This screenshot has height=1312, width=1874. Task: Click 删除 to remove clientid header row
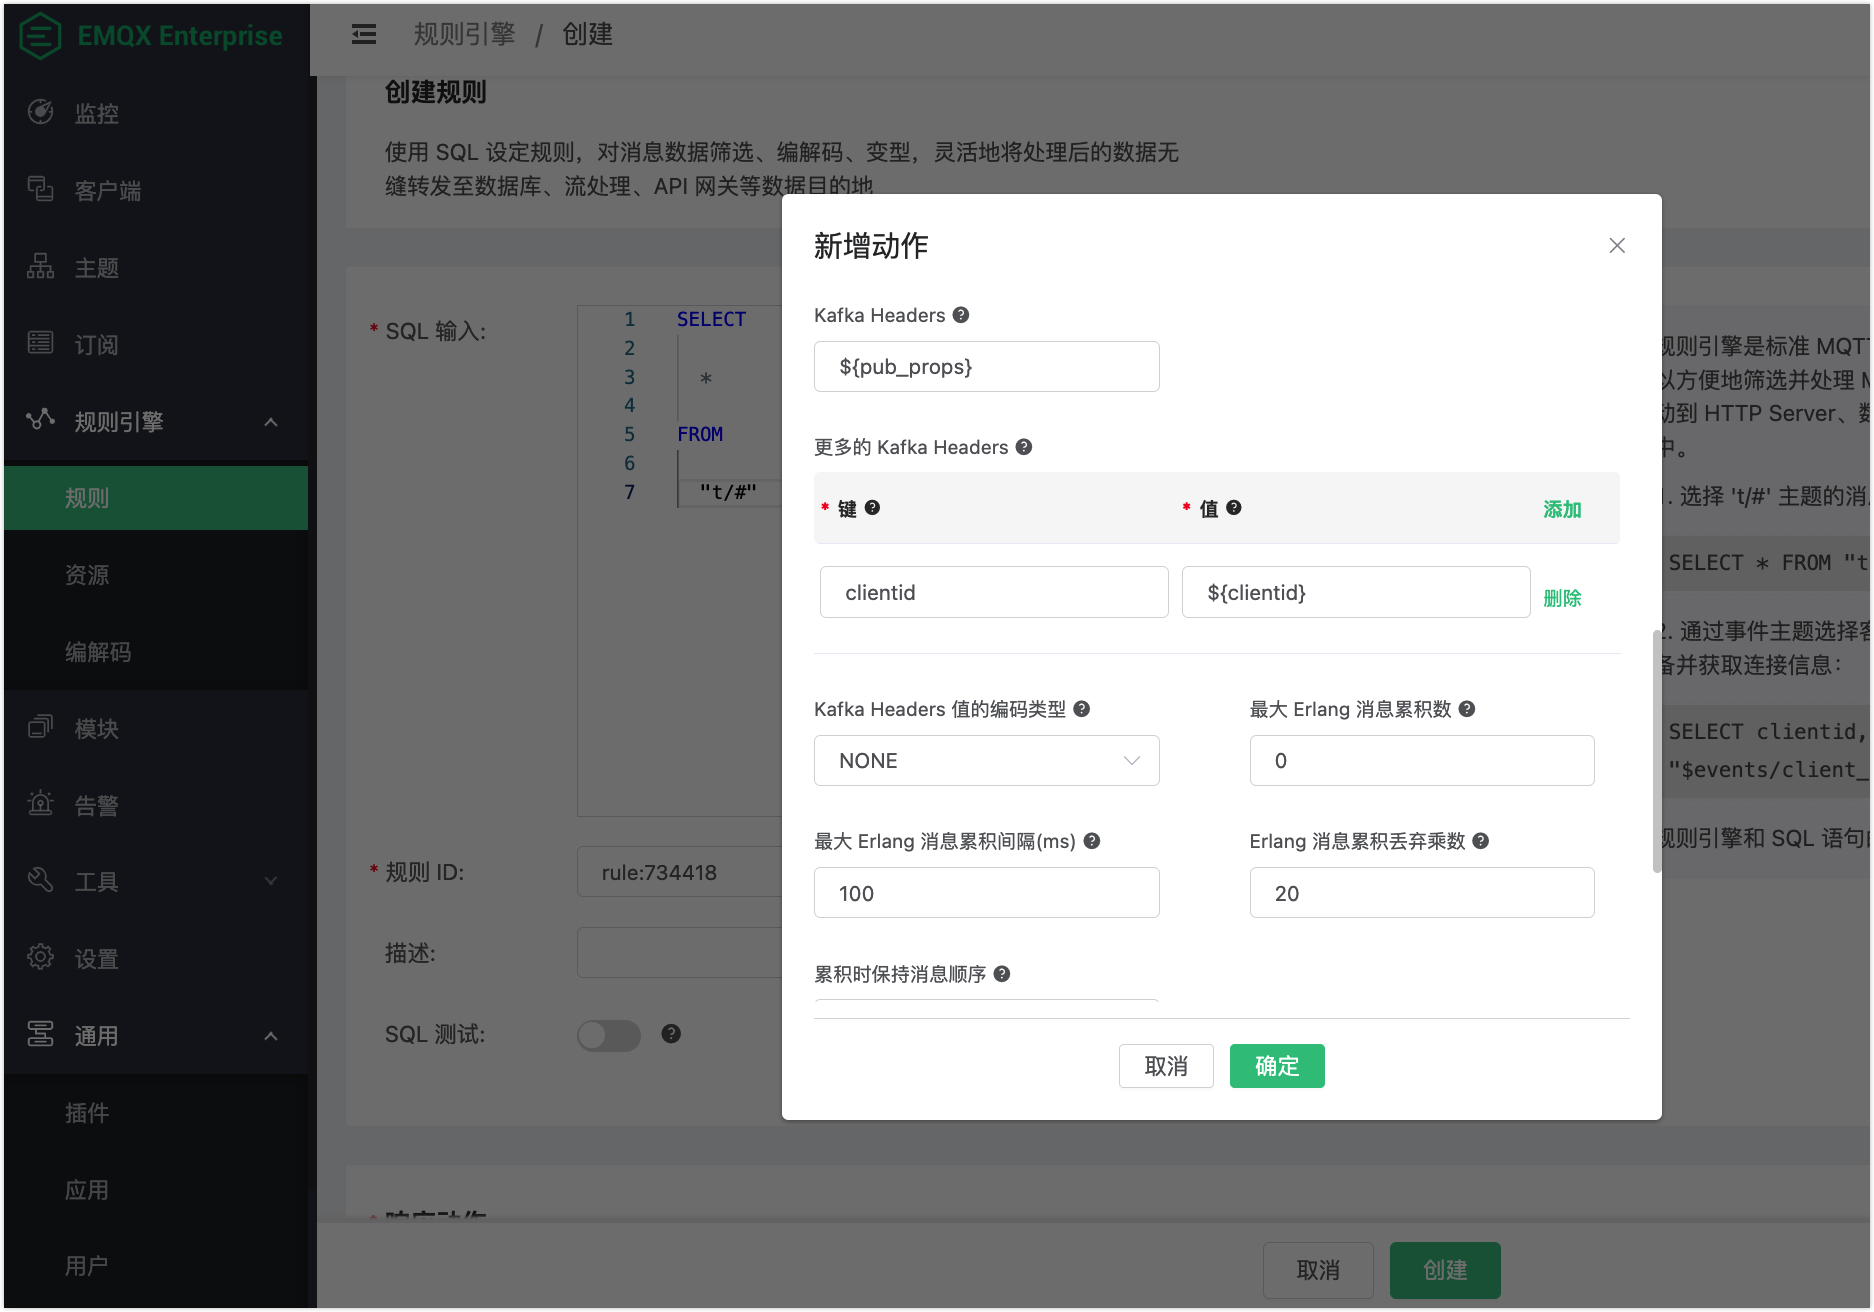[1561, 598]
